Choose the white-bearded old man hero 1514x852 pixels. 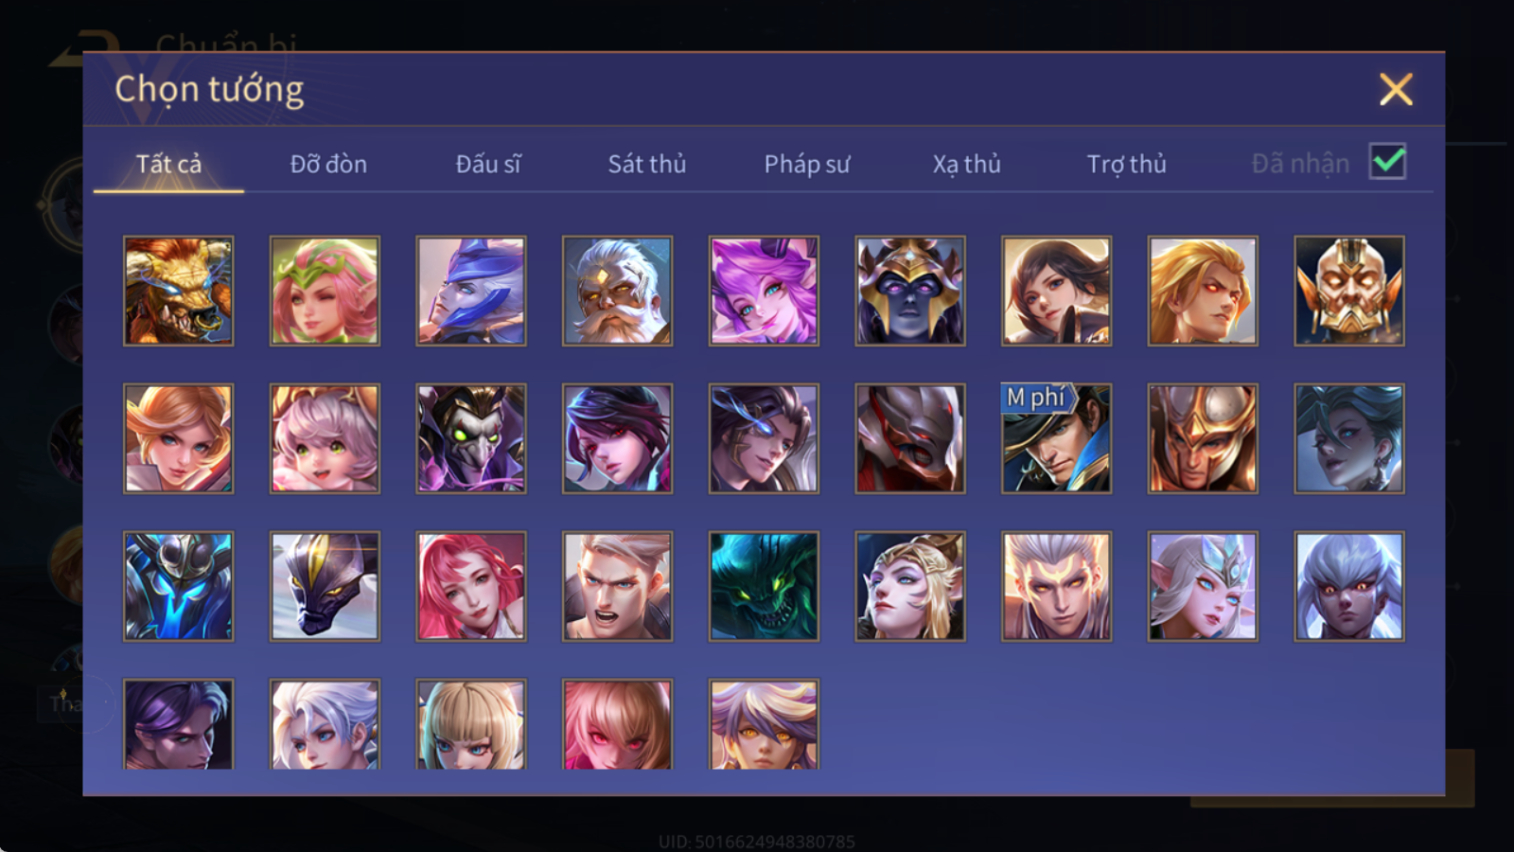617,291
